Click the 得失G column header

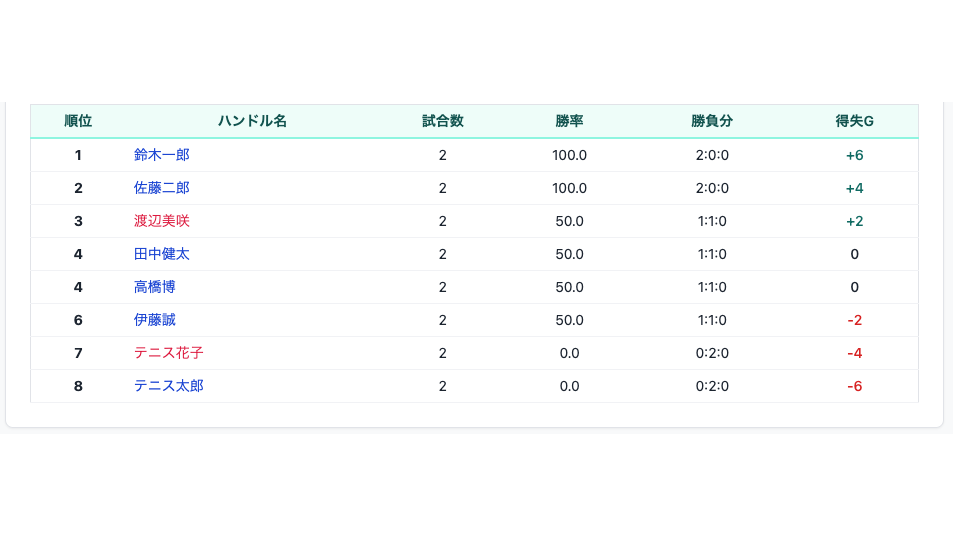[x=855, y=121]
